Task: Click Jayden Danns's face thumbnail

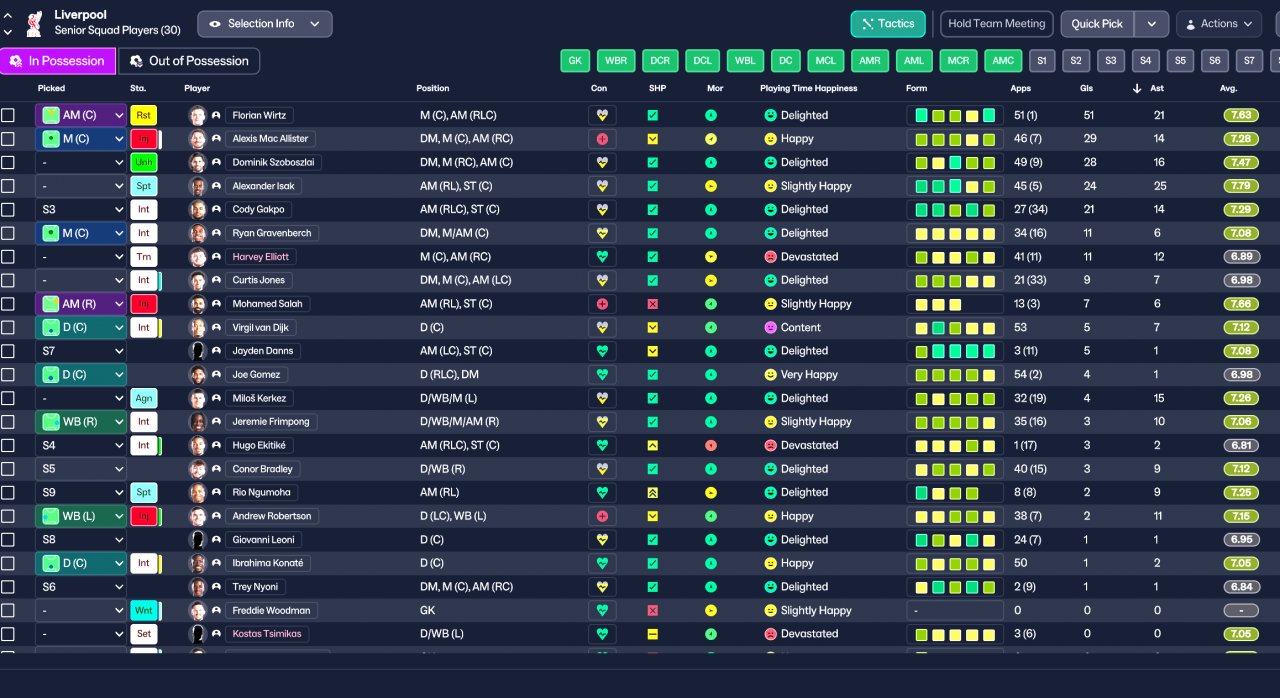Action: (x=197, y=351)
